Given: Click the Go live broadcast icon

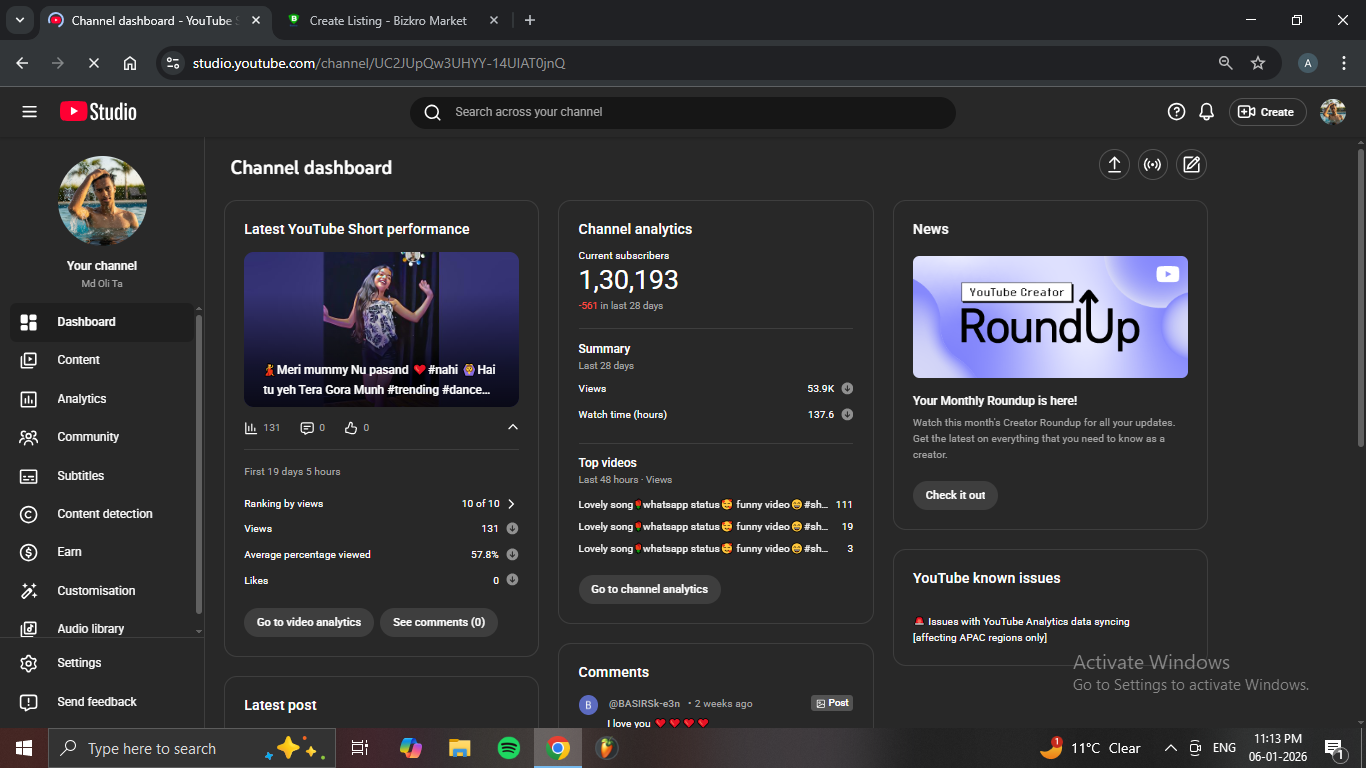Looking at the screenshot, I should (x=1153, y=165).
